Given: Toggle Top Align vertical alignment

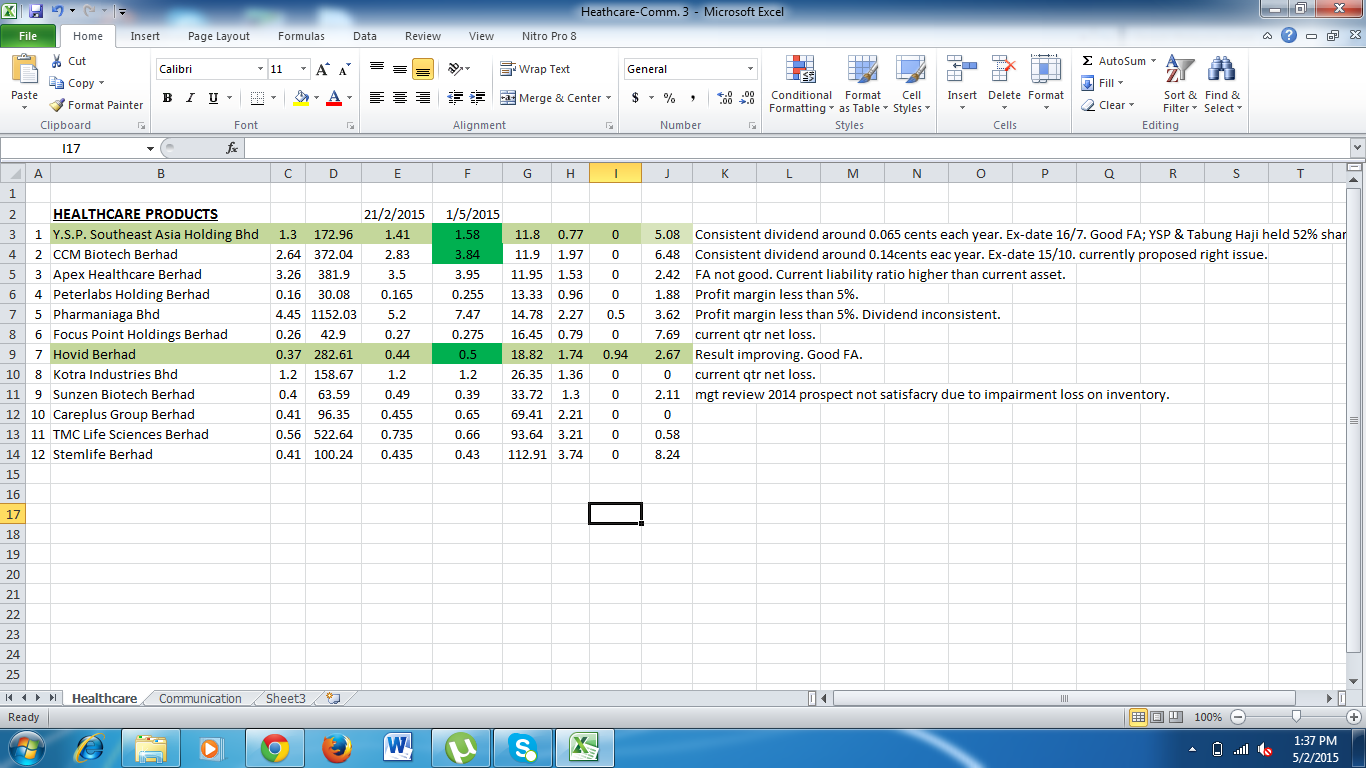Looking at the screenshot, I should [377, 69].
